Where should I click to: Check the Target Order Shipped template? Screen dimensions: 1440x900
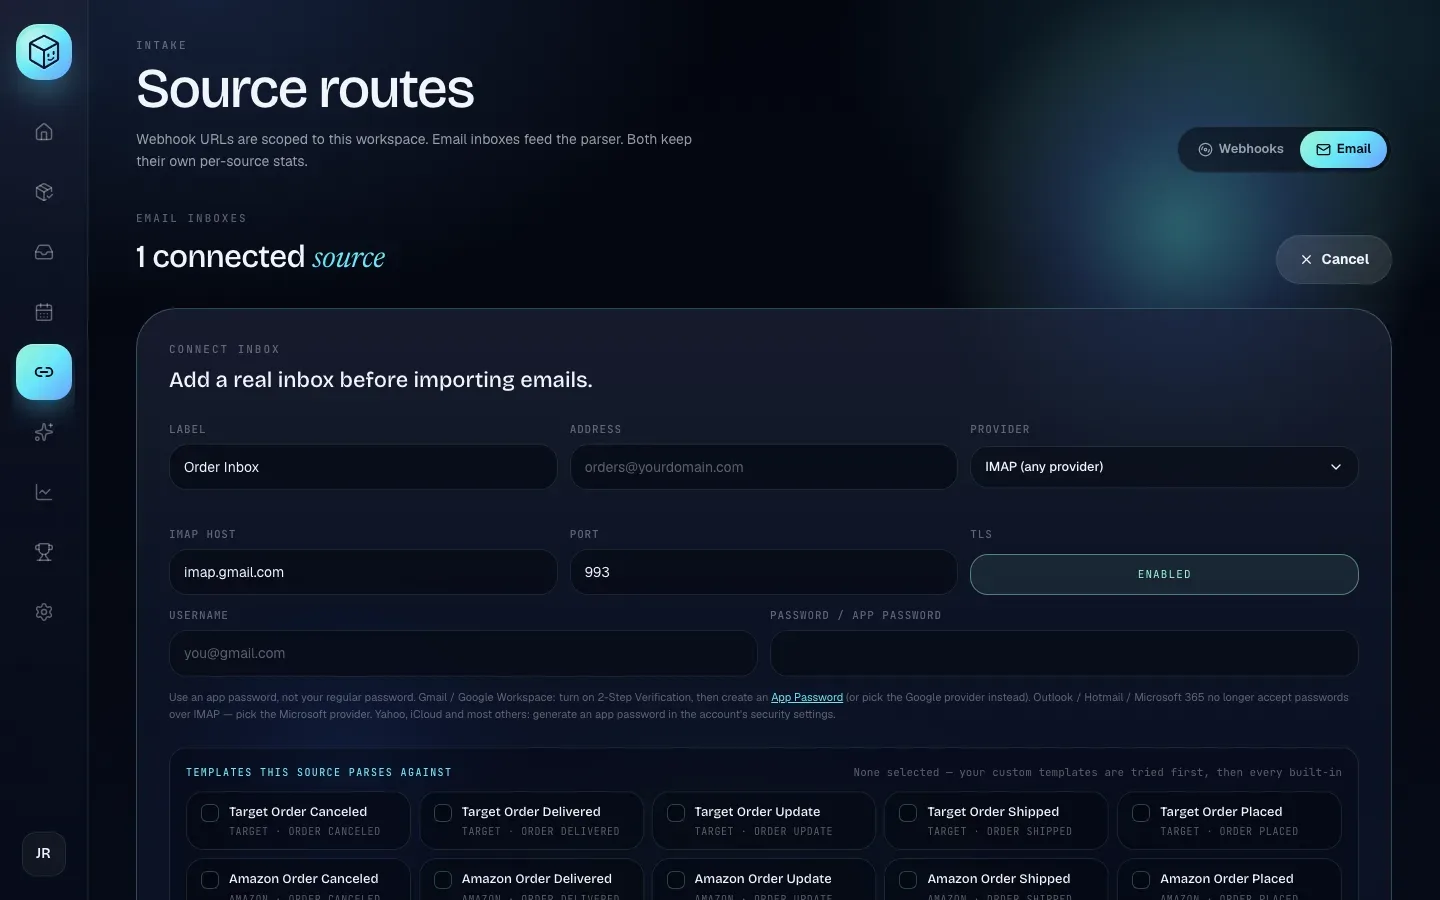pyautogui.click(x=908, y=813)
